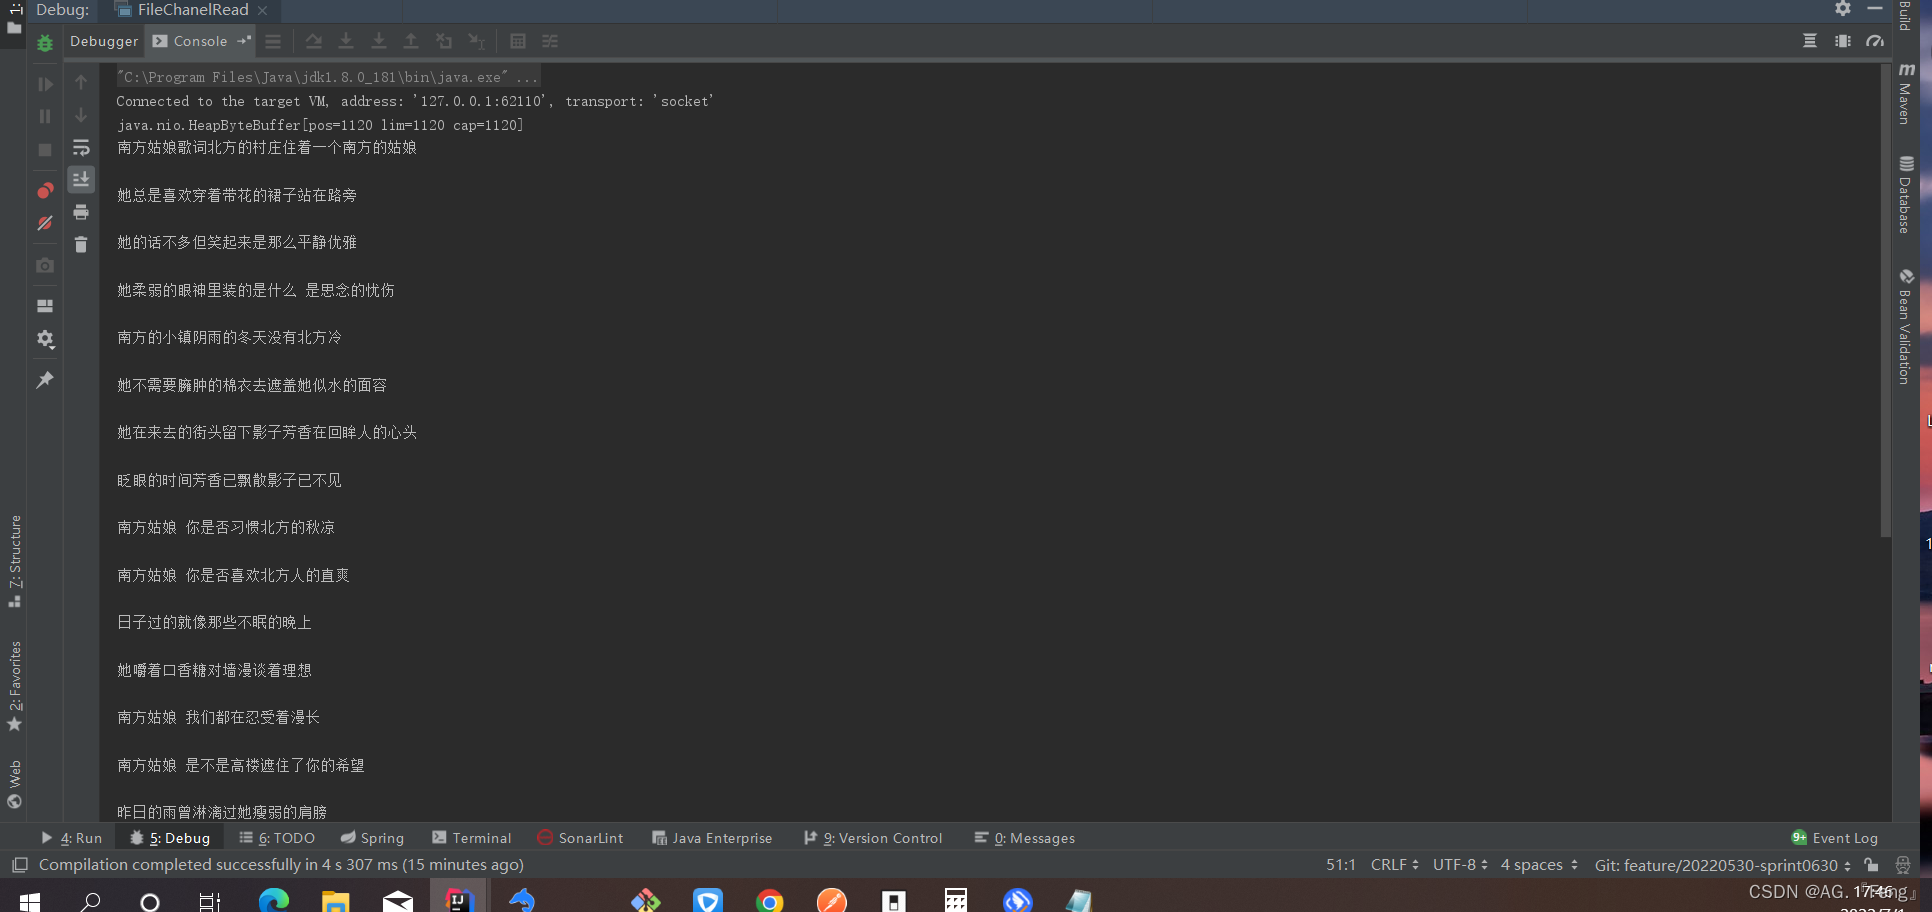Open the Terminal tool window

click(472, 838)
